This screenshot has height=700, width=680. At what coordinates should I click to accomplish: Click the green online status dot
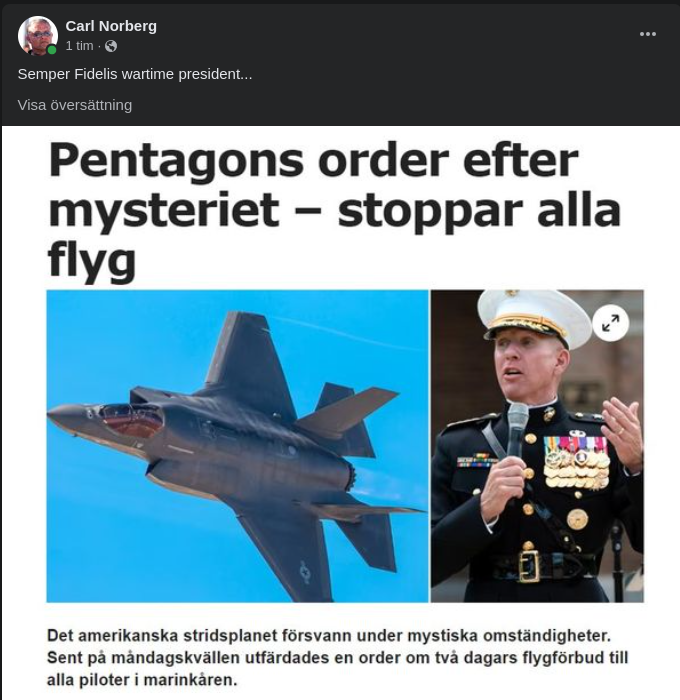(52, 50)
